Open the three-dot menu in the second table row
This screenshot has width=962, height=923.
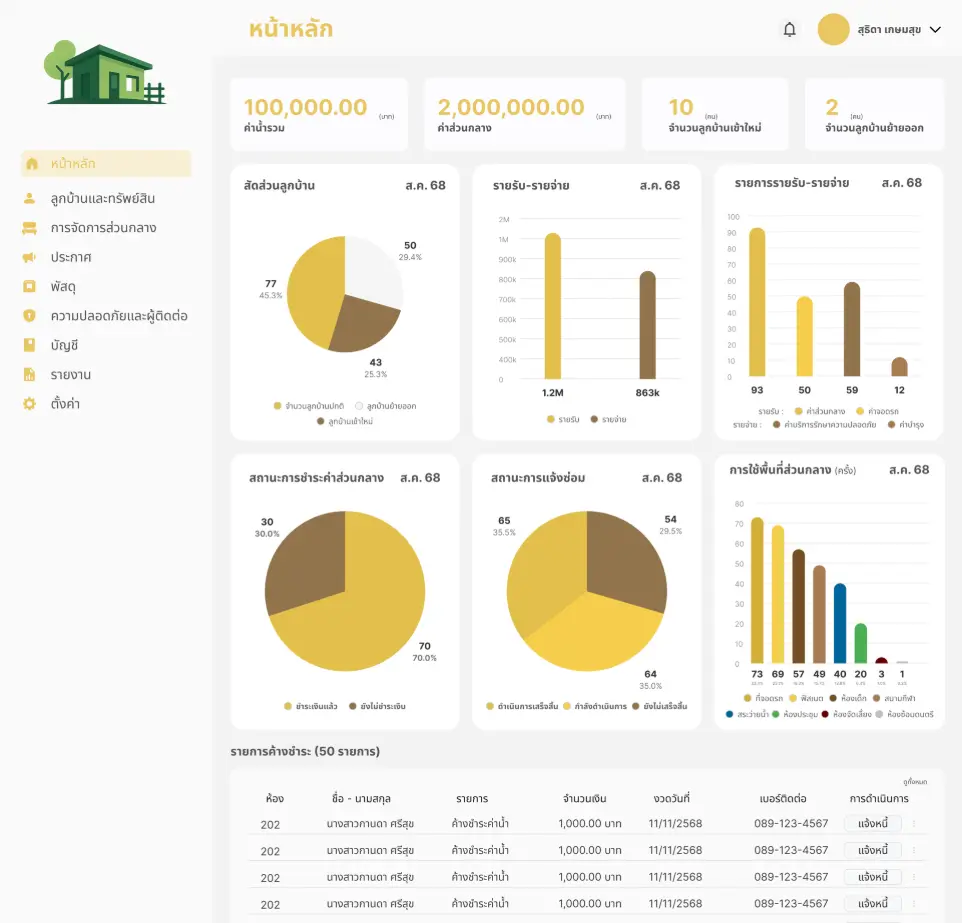coord(914,850)
